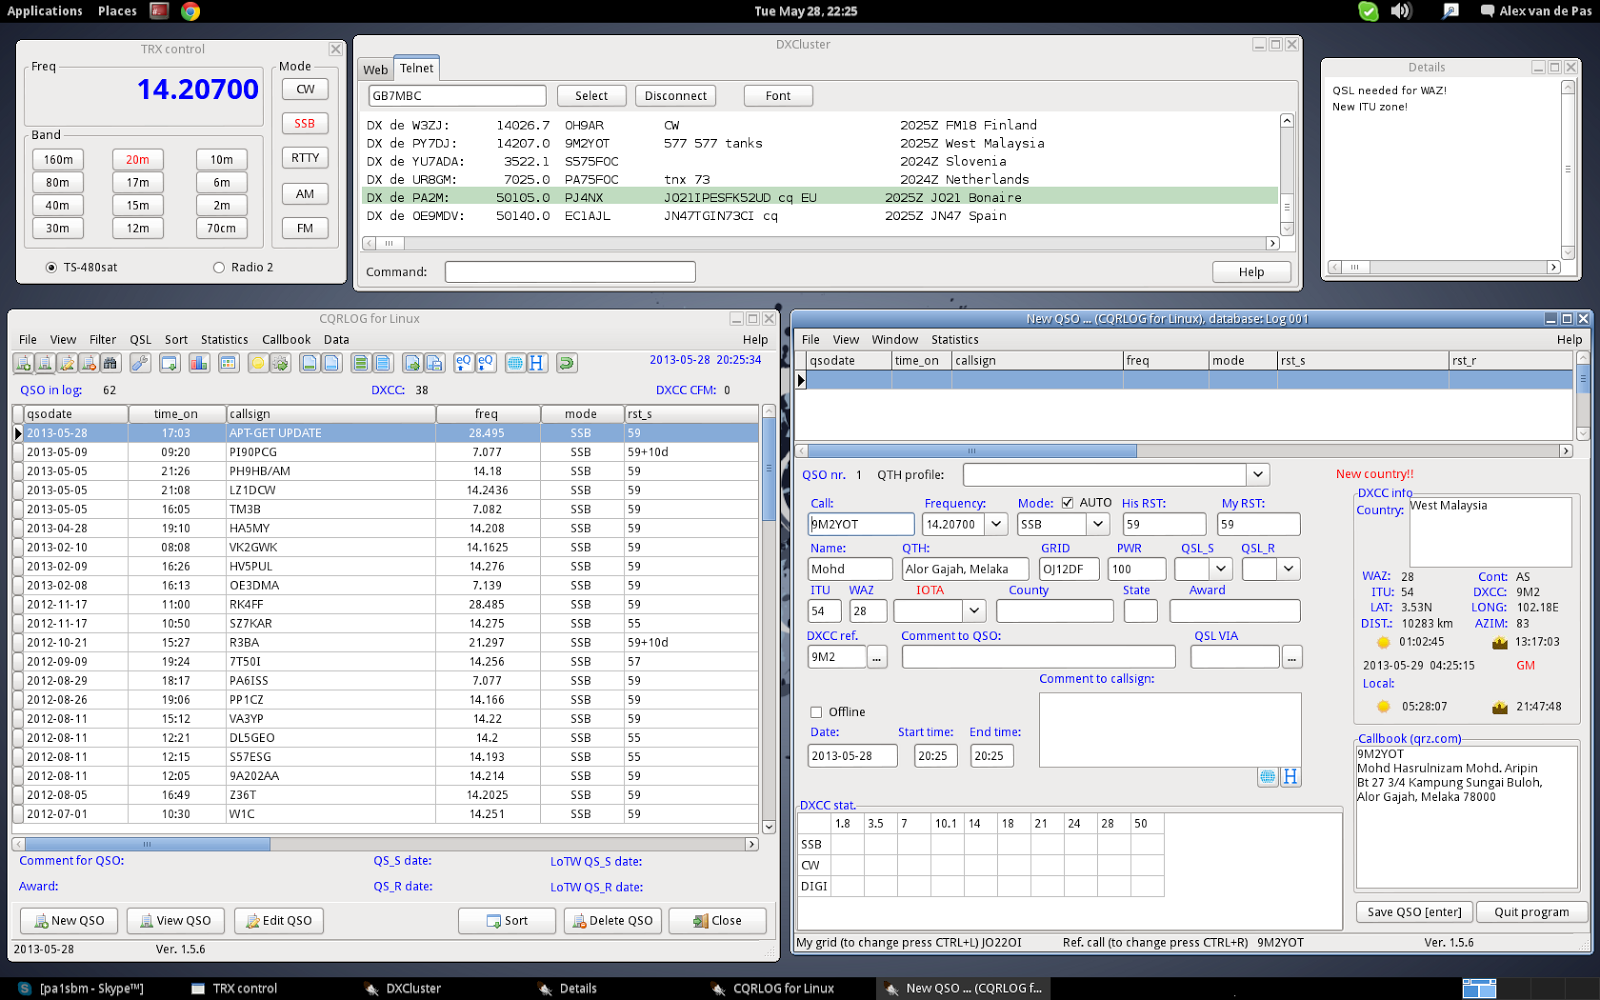Click the blue H HamQTH icon in CQRLOG toolbar
Viewport: 1600px width, 1000px height.
click(x=536, y=363)
